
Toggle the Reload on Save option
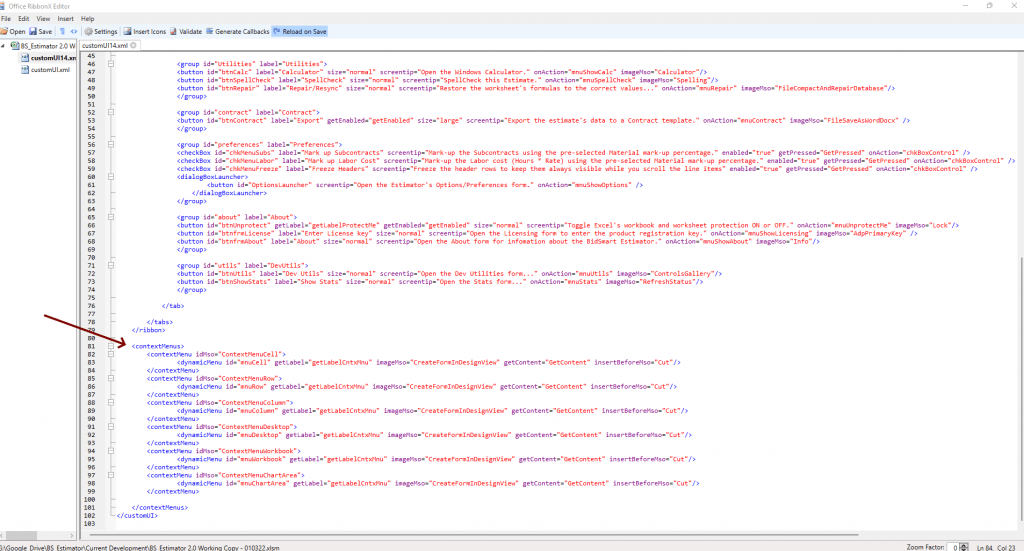click(x=300, y=31)
